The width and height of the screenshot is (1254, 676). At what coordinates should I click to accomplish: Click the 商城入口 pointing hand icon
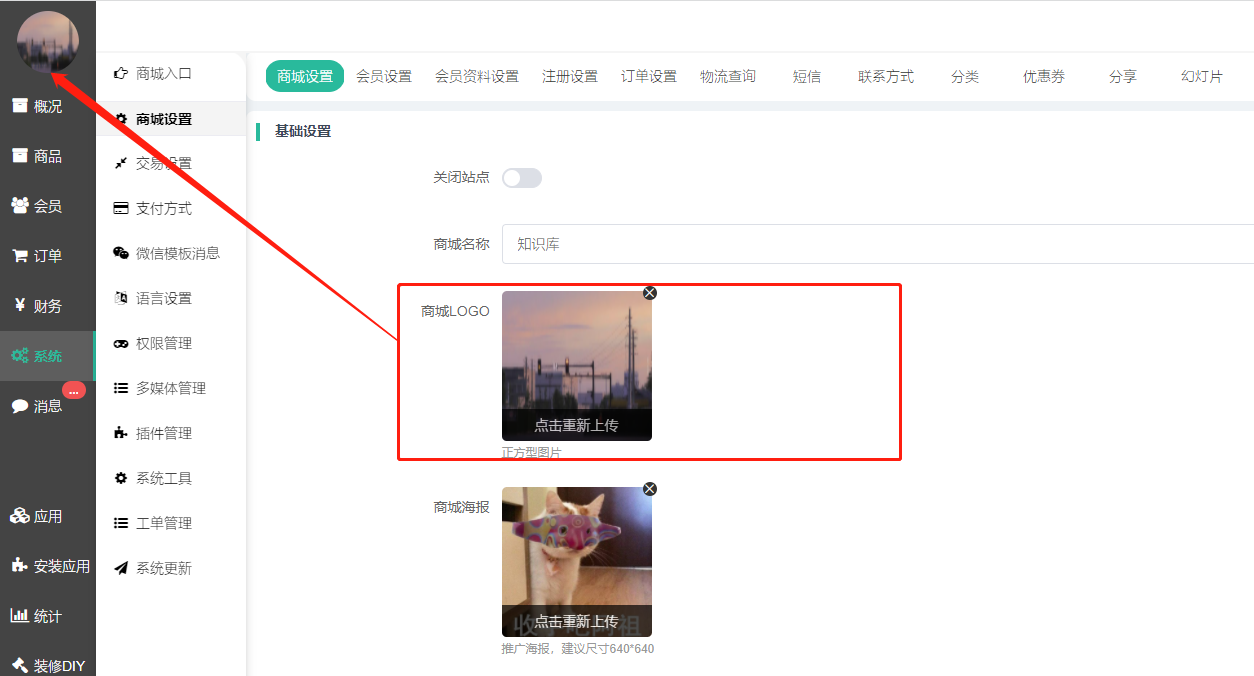click(x=121, y=73)
